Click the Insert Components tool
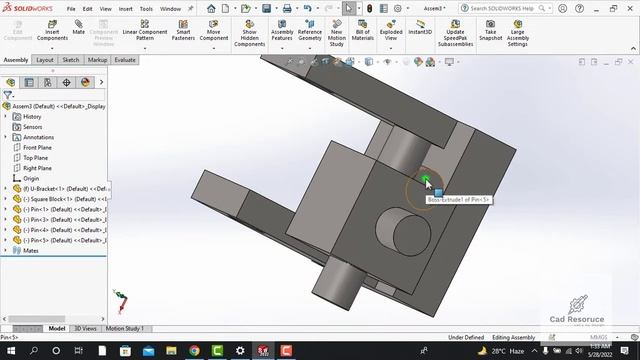 (x=52, y=30)
